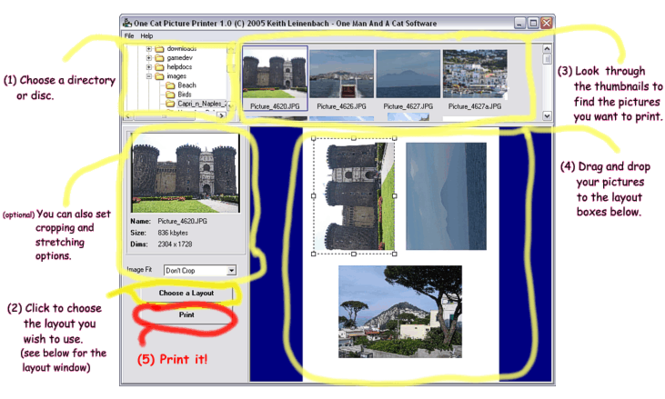This screenshot has width=665, height=399.
Task: Open the File menu
Action: [x=129, y=36]
